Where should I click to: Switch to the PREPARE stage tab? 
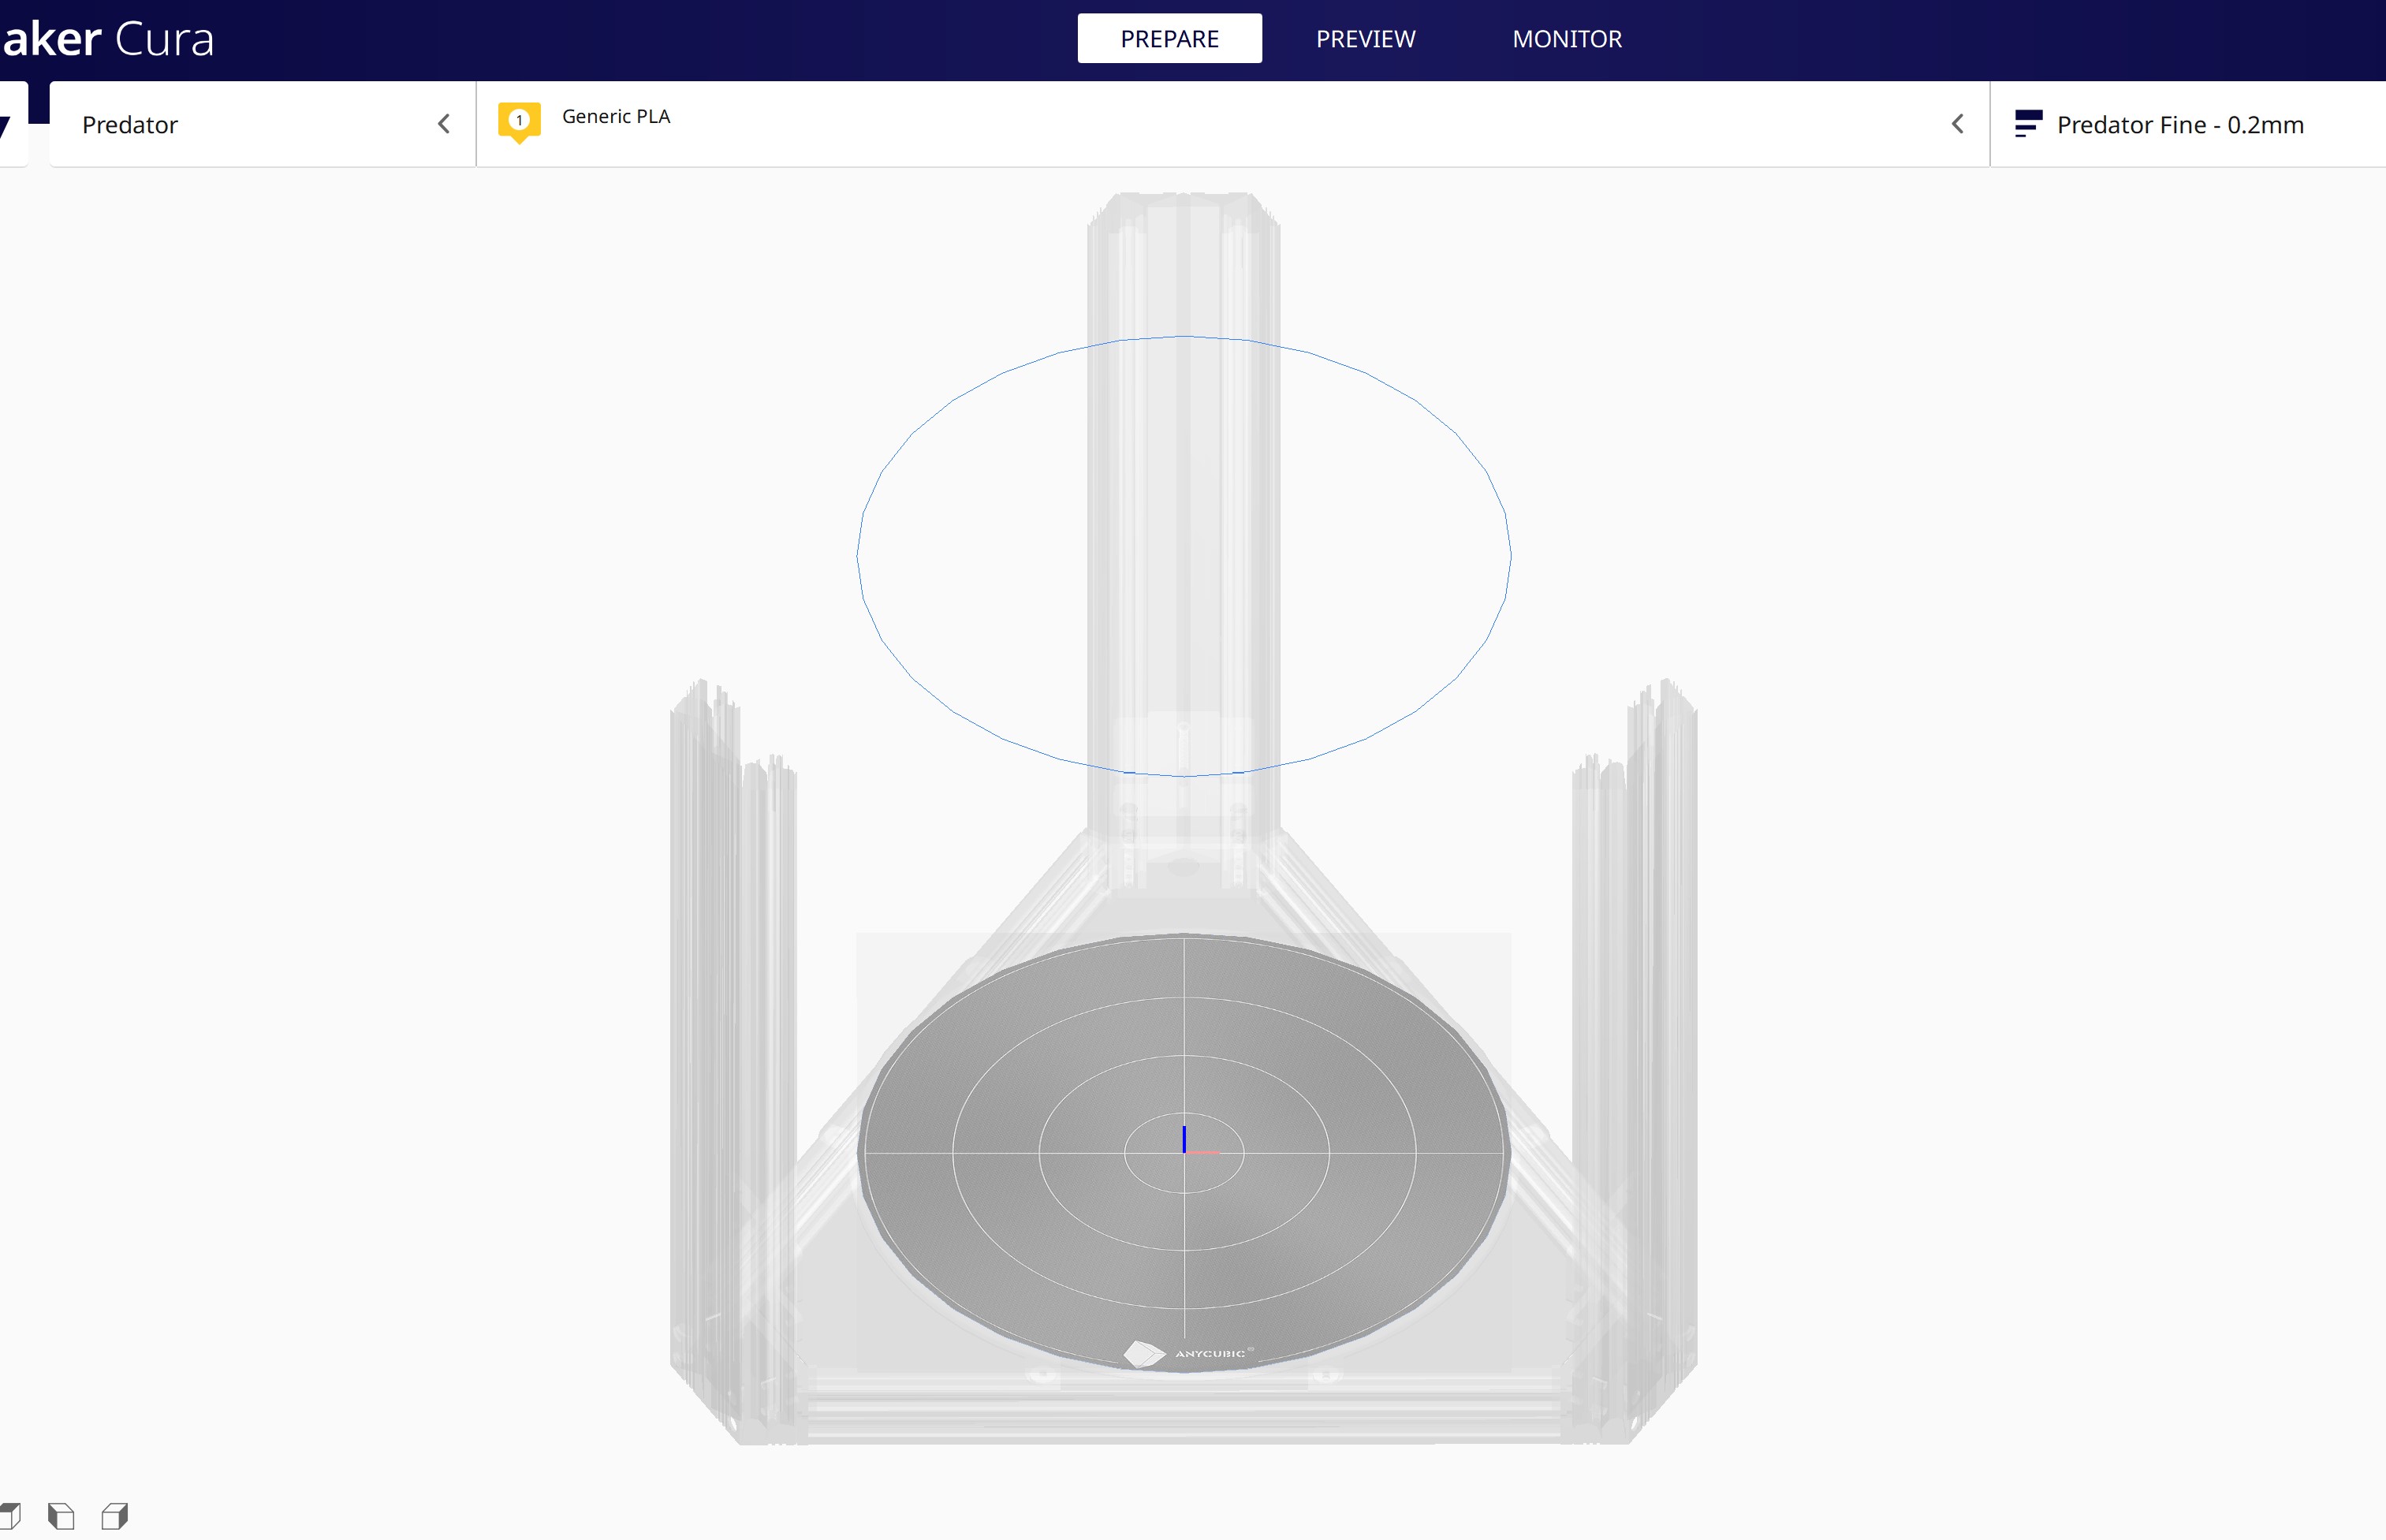(1169, 39)
